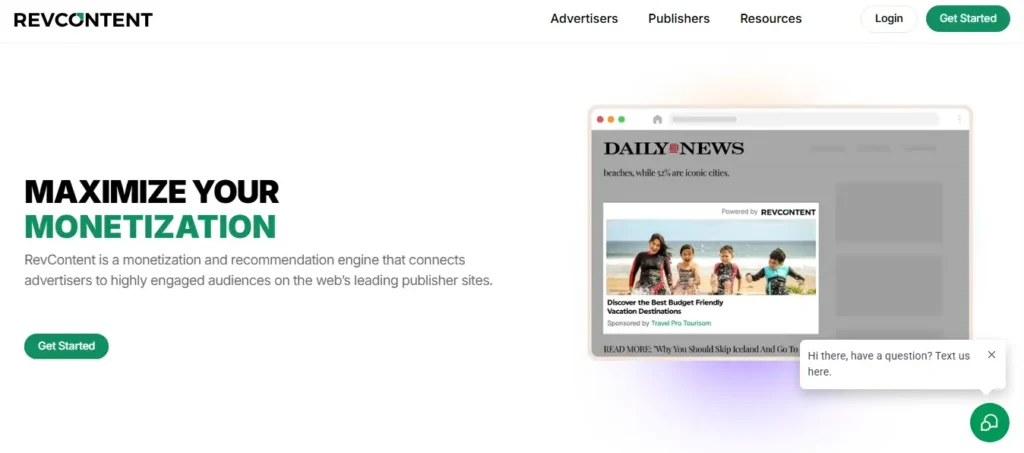Click the 'RevContent is a monetization' paragraph
1024x453 pixels.
coord(259,270)
